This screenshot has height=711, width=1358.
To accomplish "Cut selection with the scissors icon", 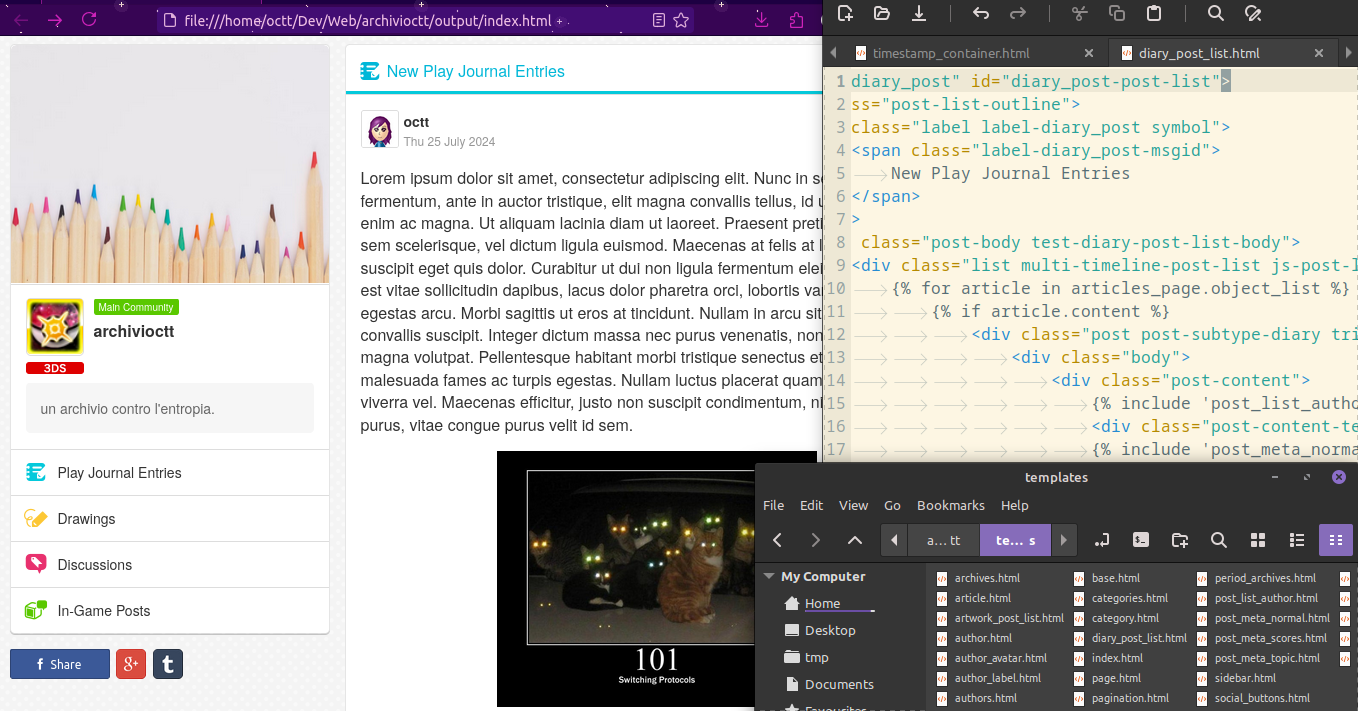I will [1079, 13].
